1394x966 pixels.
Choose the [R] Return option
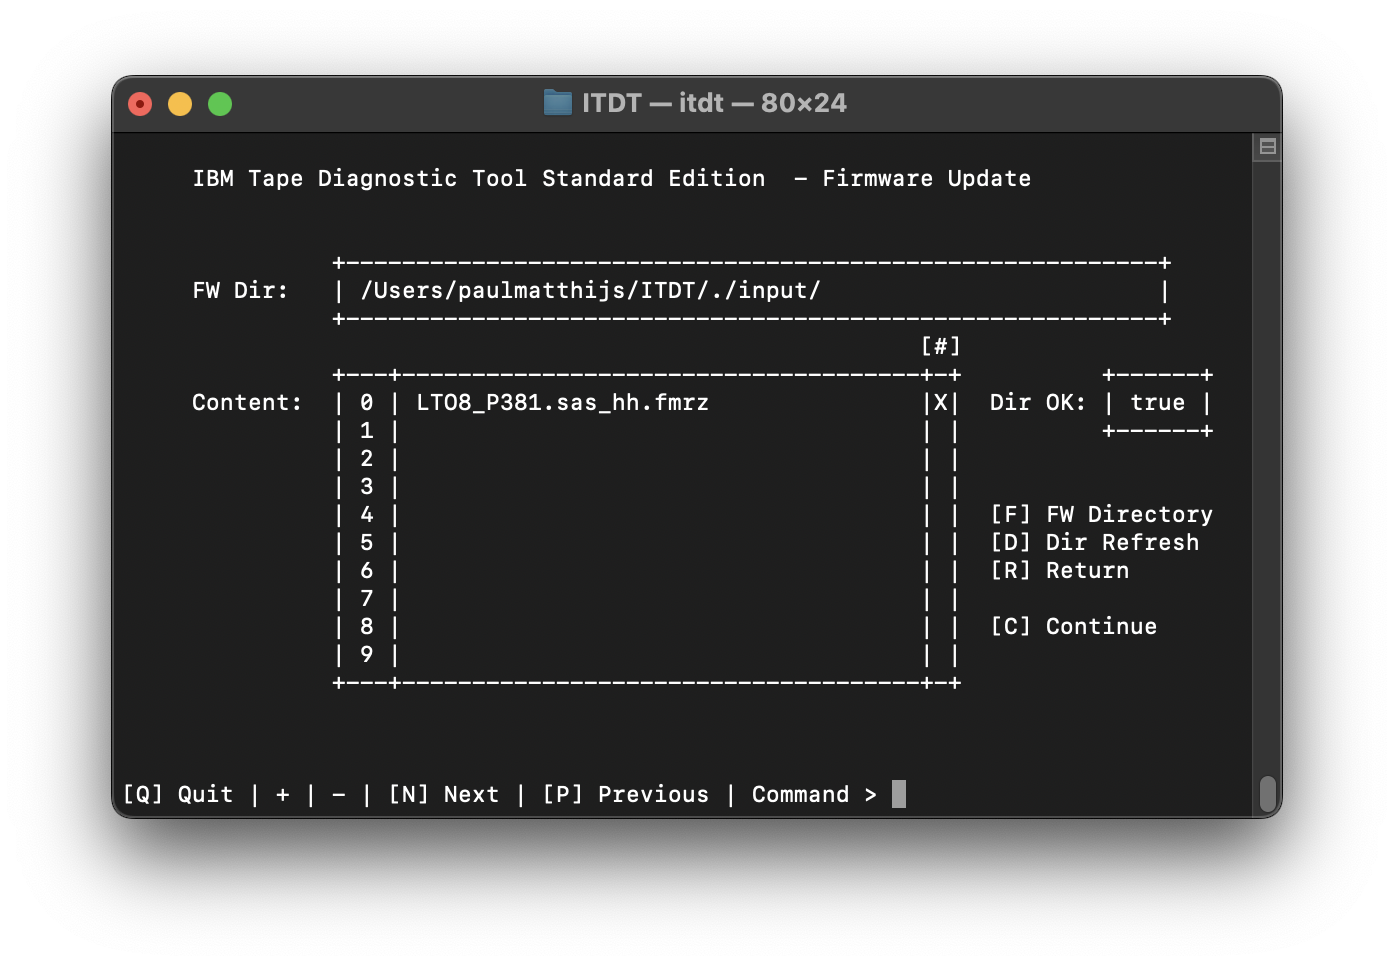pyautogui.click(x=1058, y=571)
